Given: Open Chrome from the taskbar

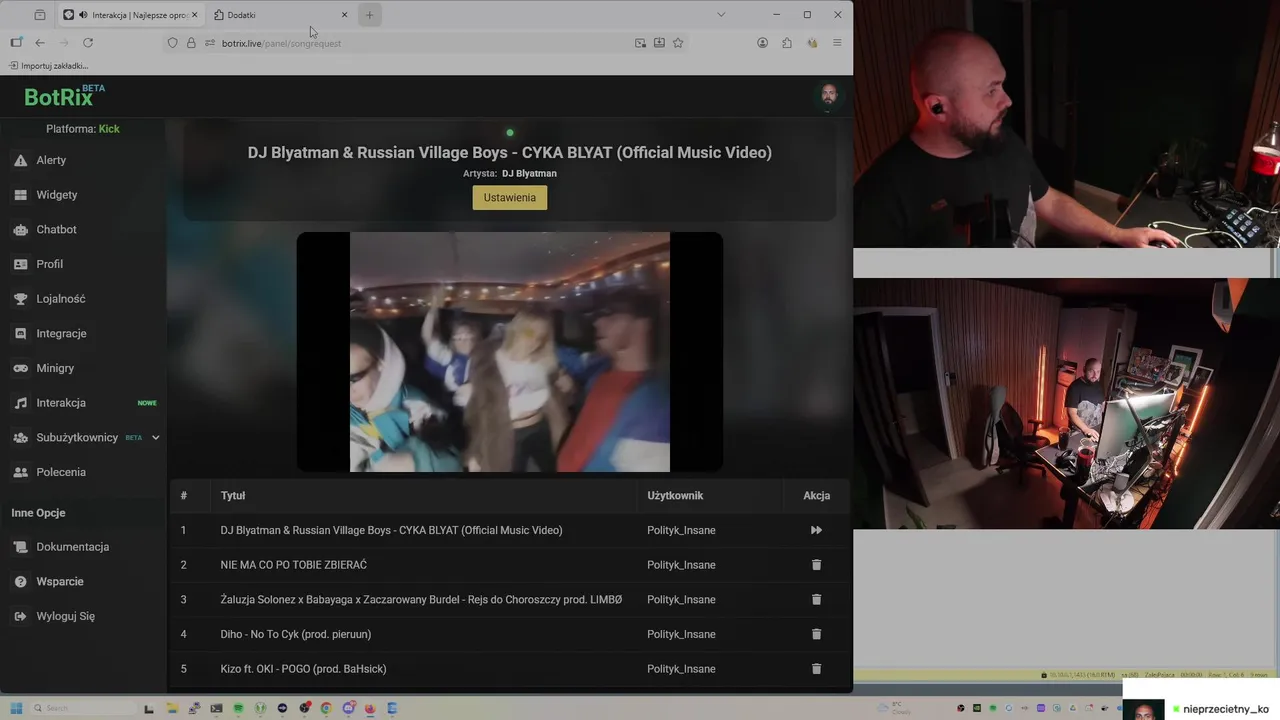Looking at the screenshot, I should (x=326, y=708).
